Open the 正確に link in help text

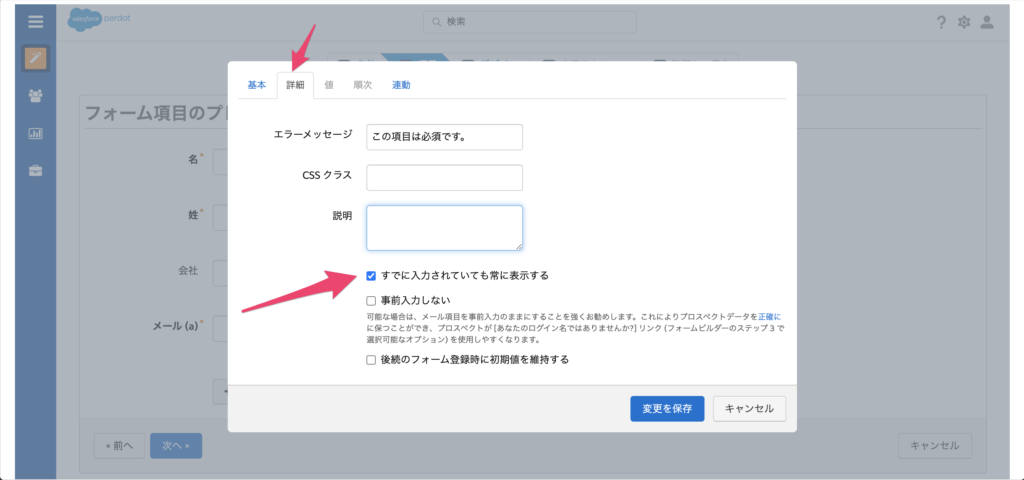(x=769, y=316)
